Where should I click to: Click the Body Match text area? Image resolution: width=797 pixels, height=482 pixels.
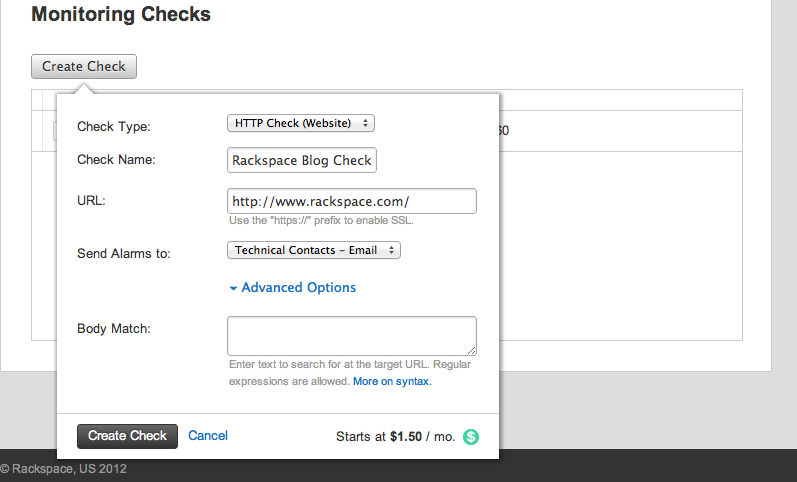click(352, 336)
